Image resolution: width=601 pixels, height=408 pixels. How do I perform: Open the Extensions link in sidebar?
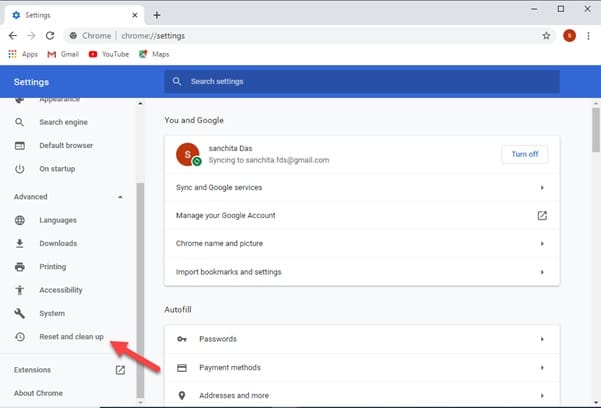[32, 370]
